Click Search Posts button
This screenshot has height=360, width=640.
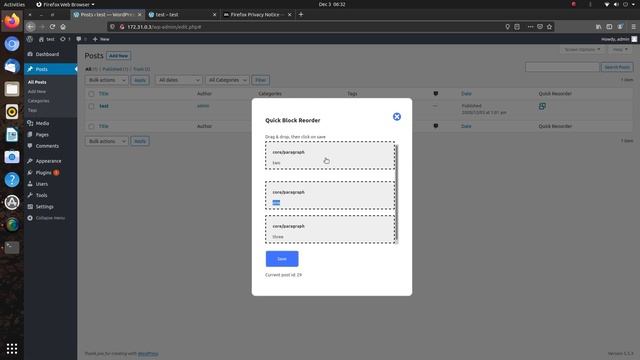(617, 67)
